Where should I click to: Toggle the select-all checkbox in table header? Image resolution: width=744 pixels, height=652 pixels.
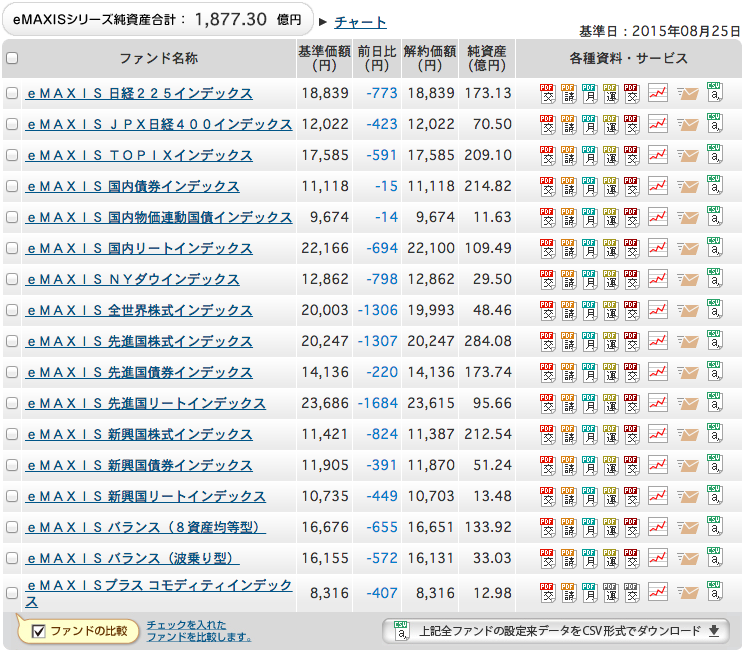tap(12, 58)
